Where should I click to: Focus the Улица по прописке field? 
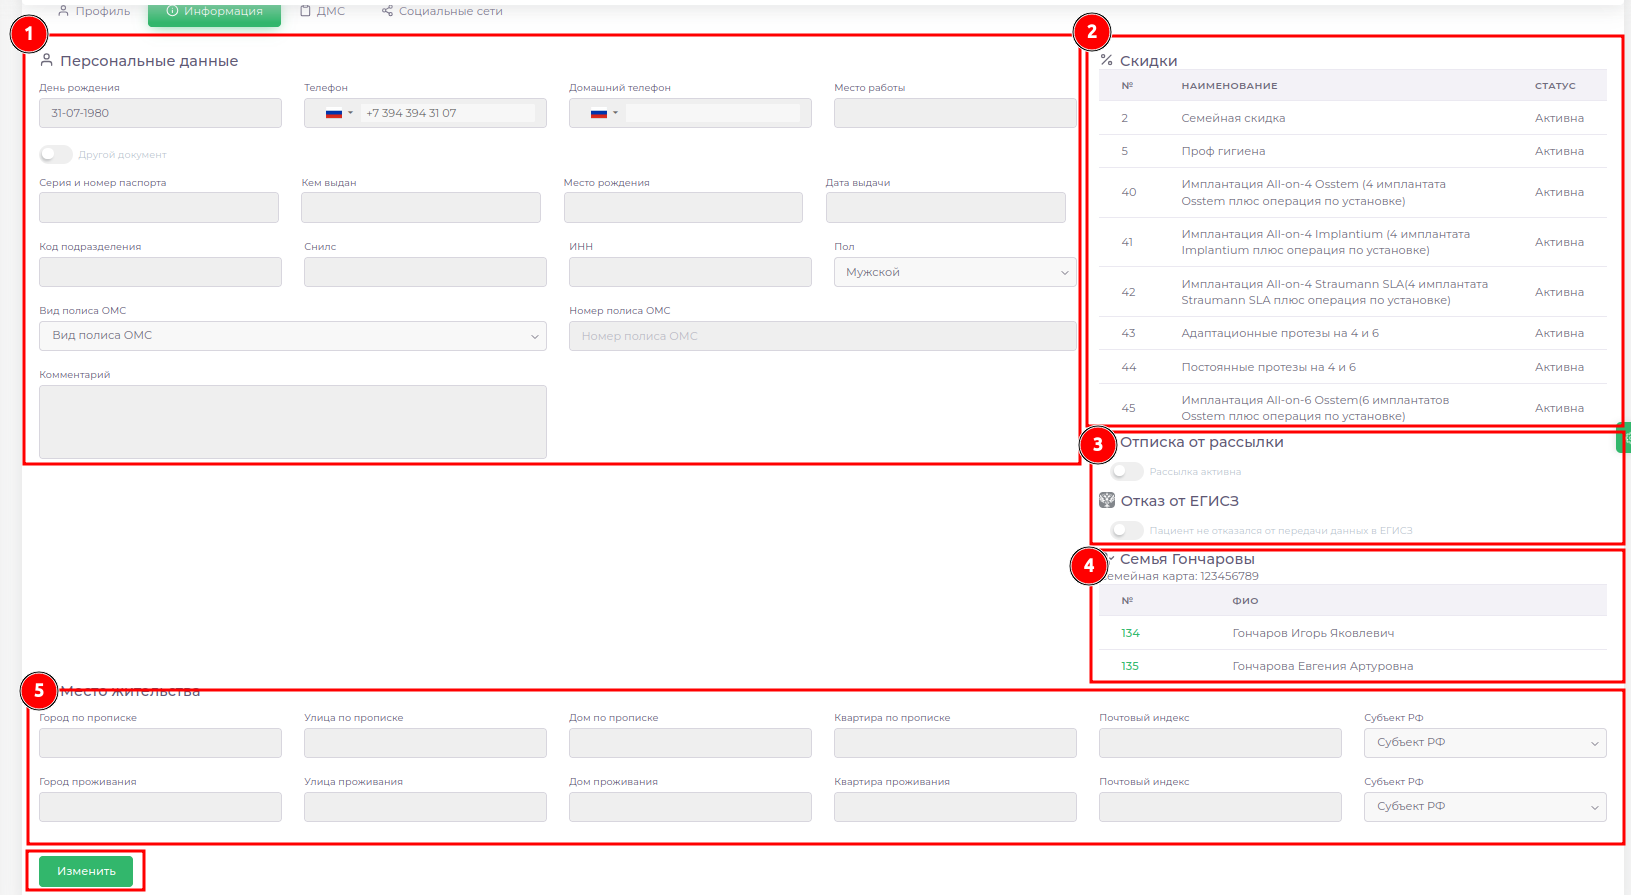425,743
